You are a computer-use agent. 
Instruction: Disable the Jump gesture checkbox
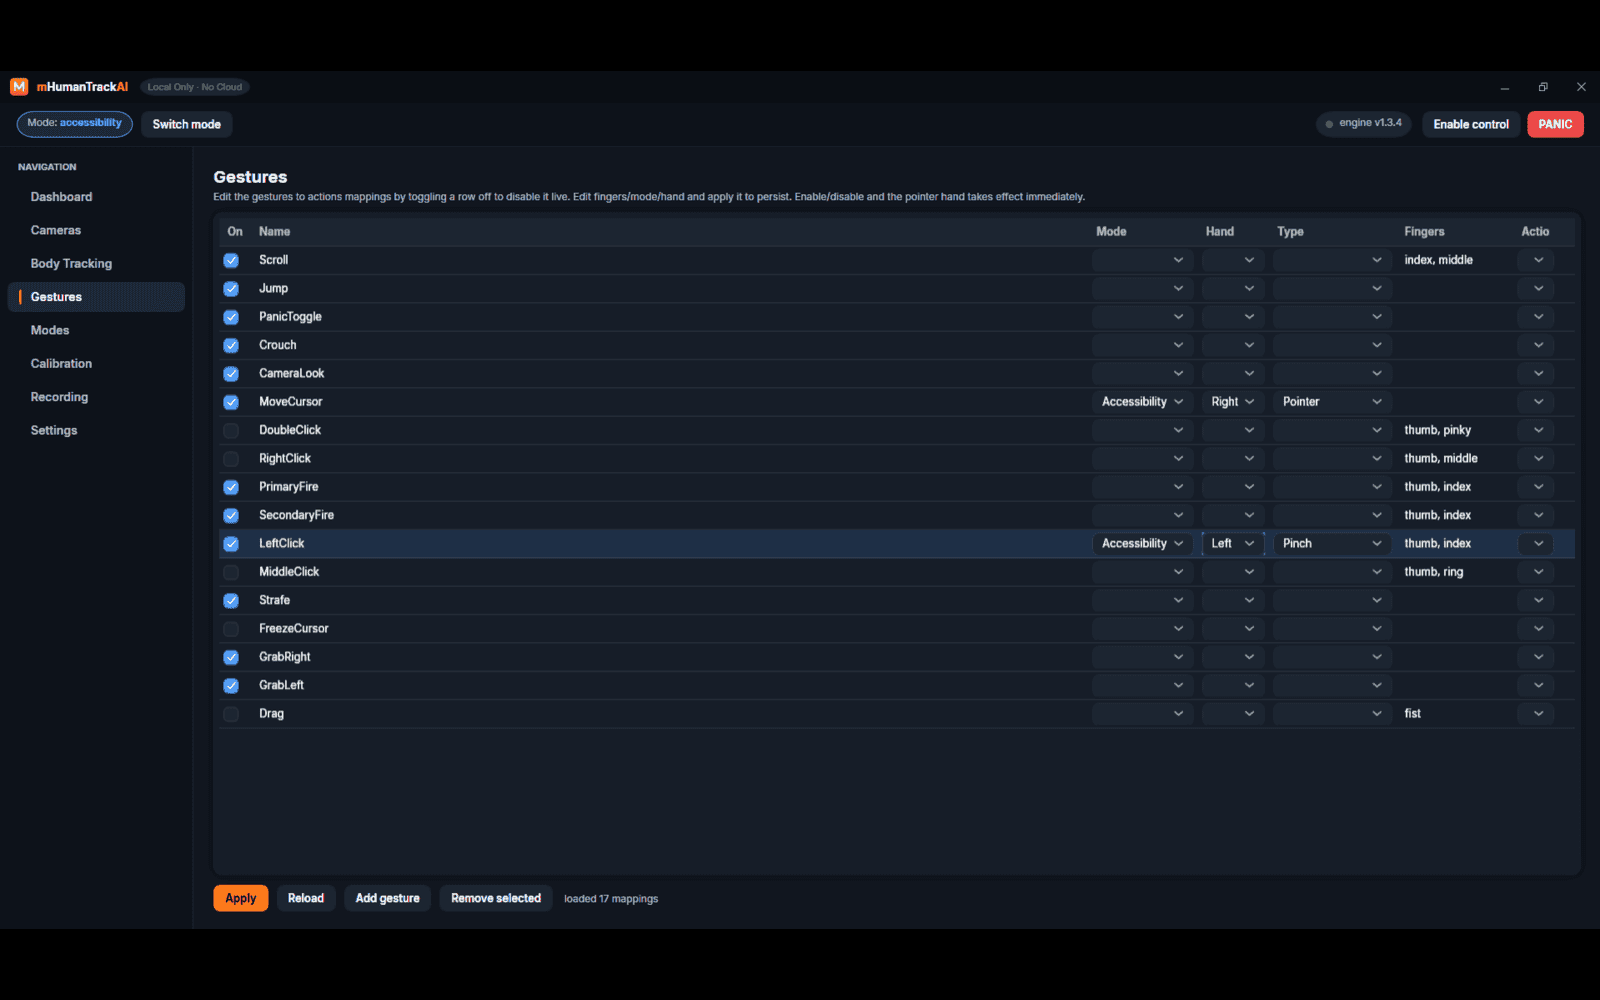pos(231,289)
